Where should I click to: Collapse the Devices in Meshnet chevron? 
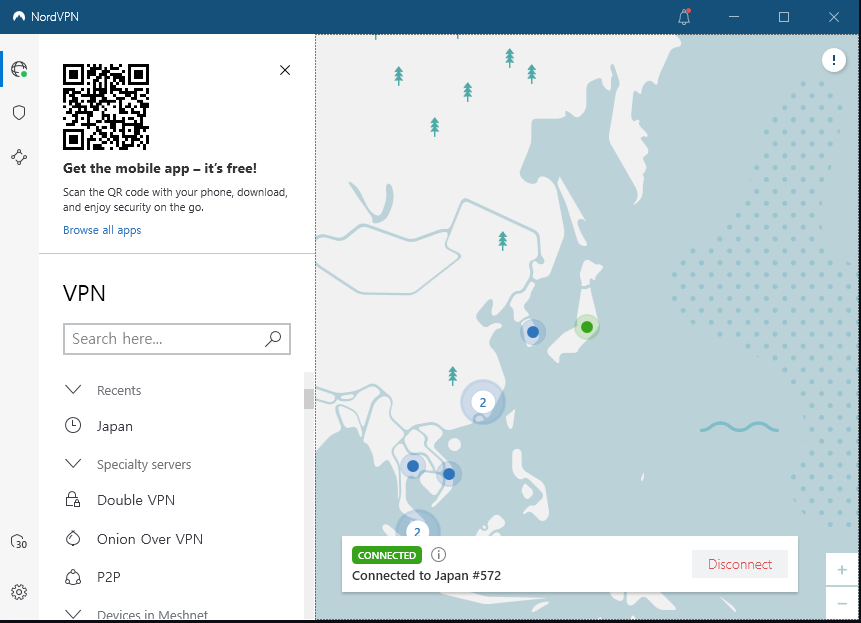(x=73, y=614)
